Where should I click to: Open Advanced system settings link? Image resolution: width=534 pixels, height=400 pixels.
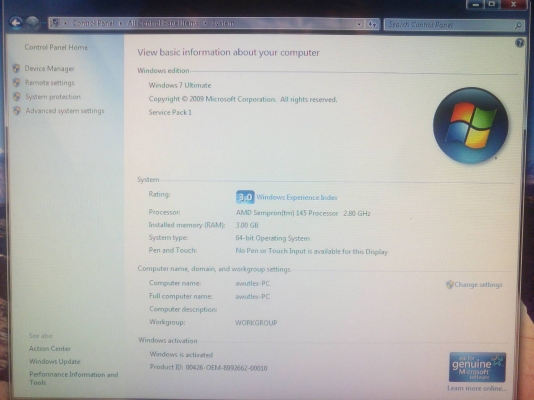click(65, 111)
